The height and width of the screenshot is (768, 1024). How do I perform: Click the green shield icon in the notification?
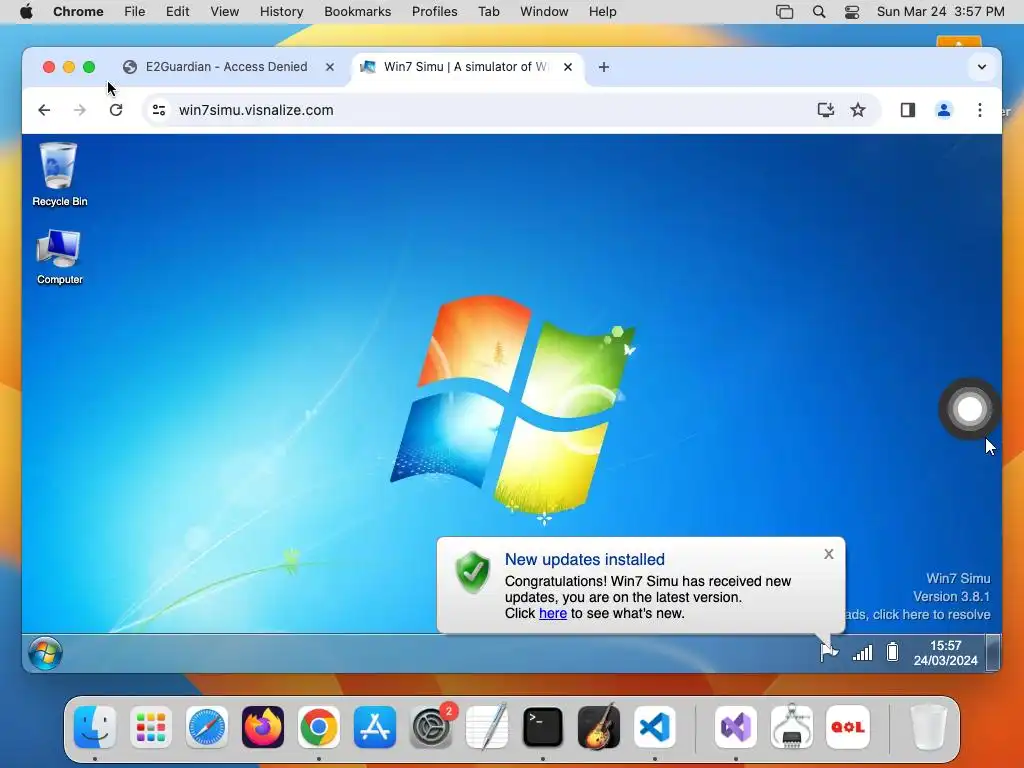click(472, 572)
